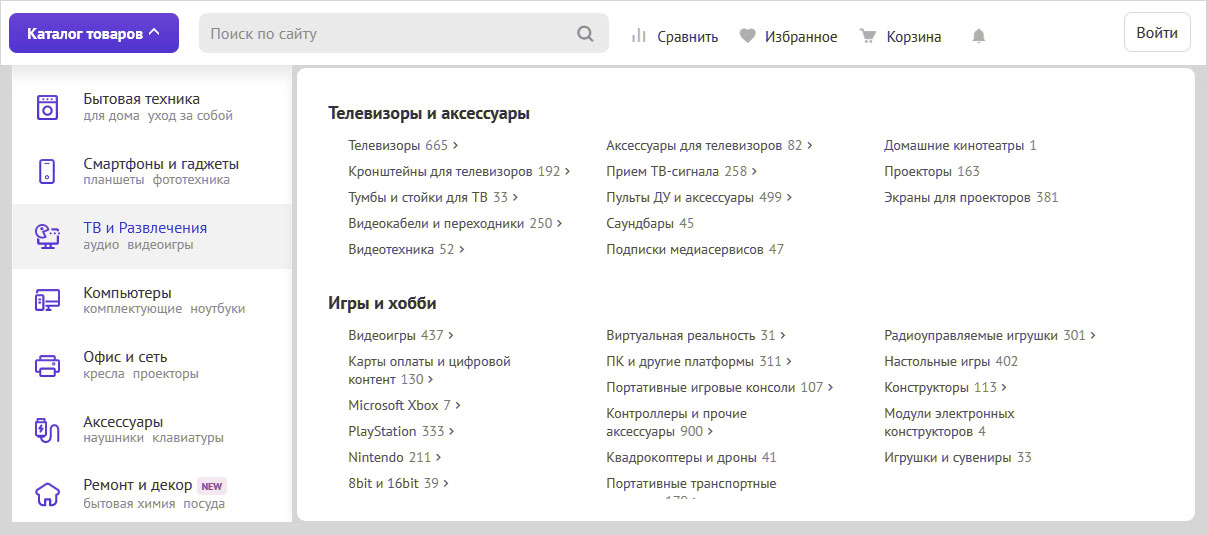
Task: Open Microsoft Xbox 7 category
Action: click(404, 405)
